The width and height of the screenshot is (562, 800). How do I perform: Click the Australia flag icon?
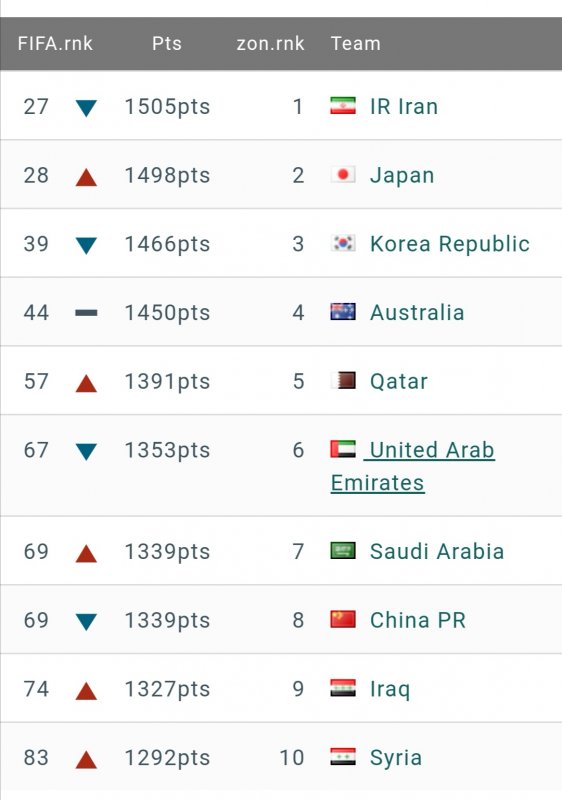[x=343, y=312]
